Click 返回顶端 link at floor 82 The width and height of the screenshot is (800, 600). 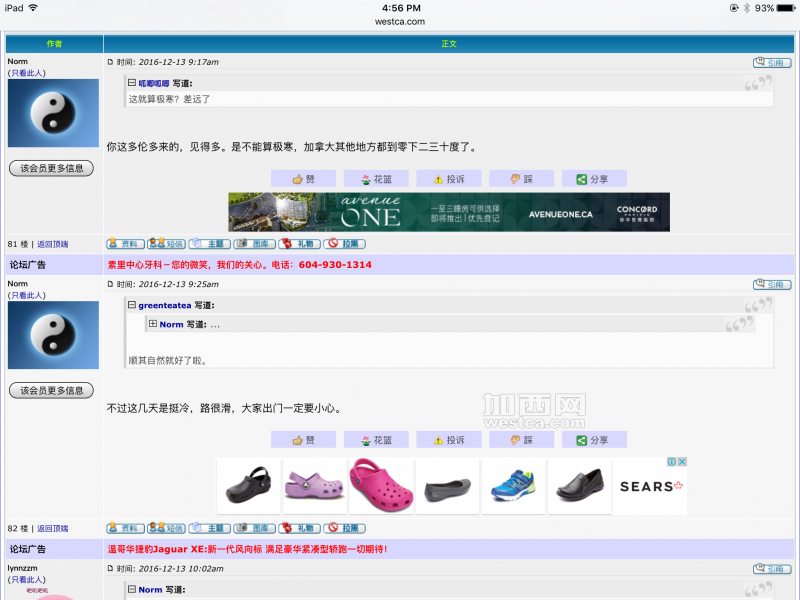pos(53,528)
